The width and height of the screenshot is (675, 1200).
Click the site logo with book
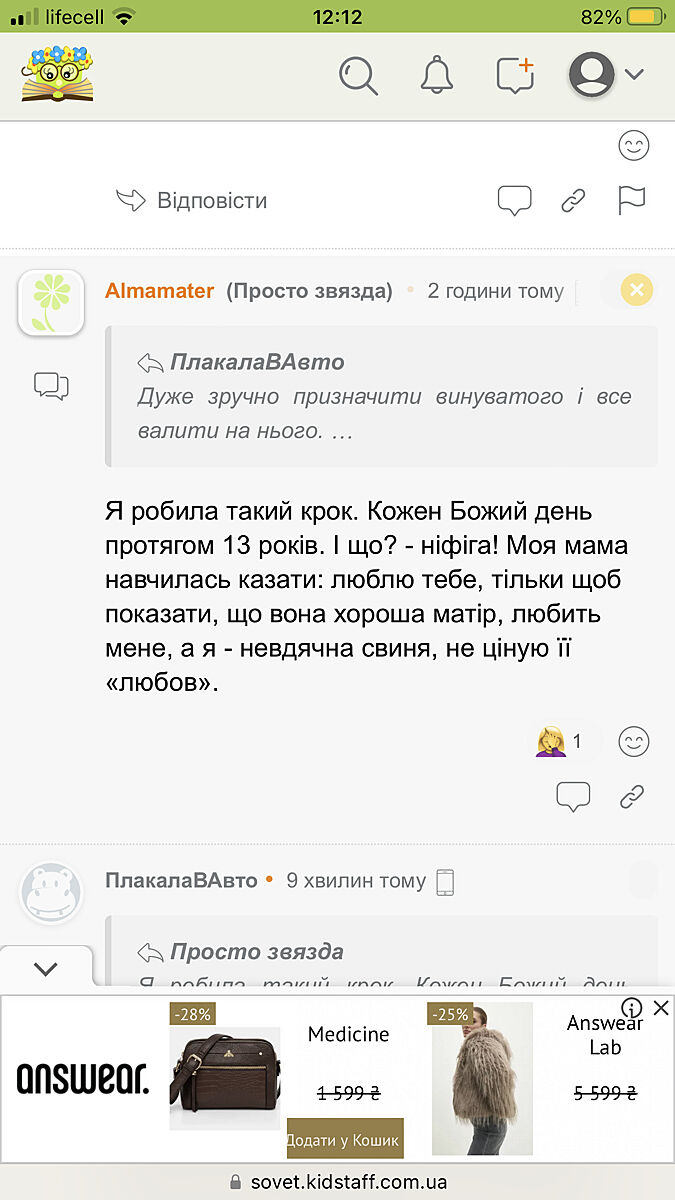[x=57, y=73]
